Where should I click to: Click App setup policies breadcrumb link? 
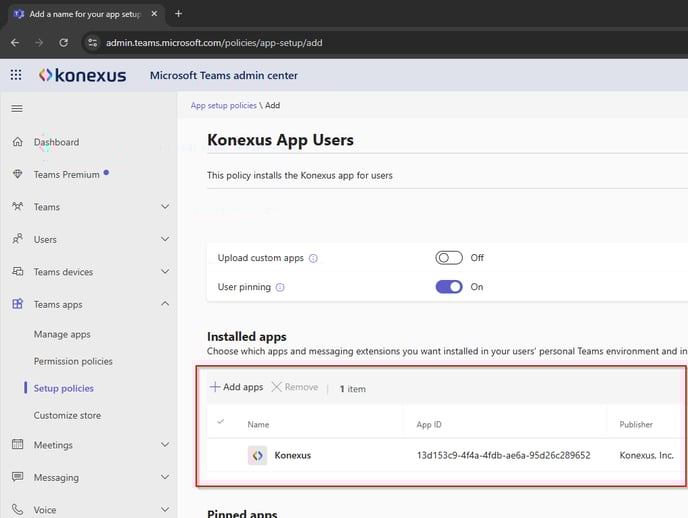[223, 105]
